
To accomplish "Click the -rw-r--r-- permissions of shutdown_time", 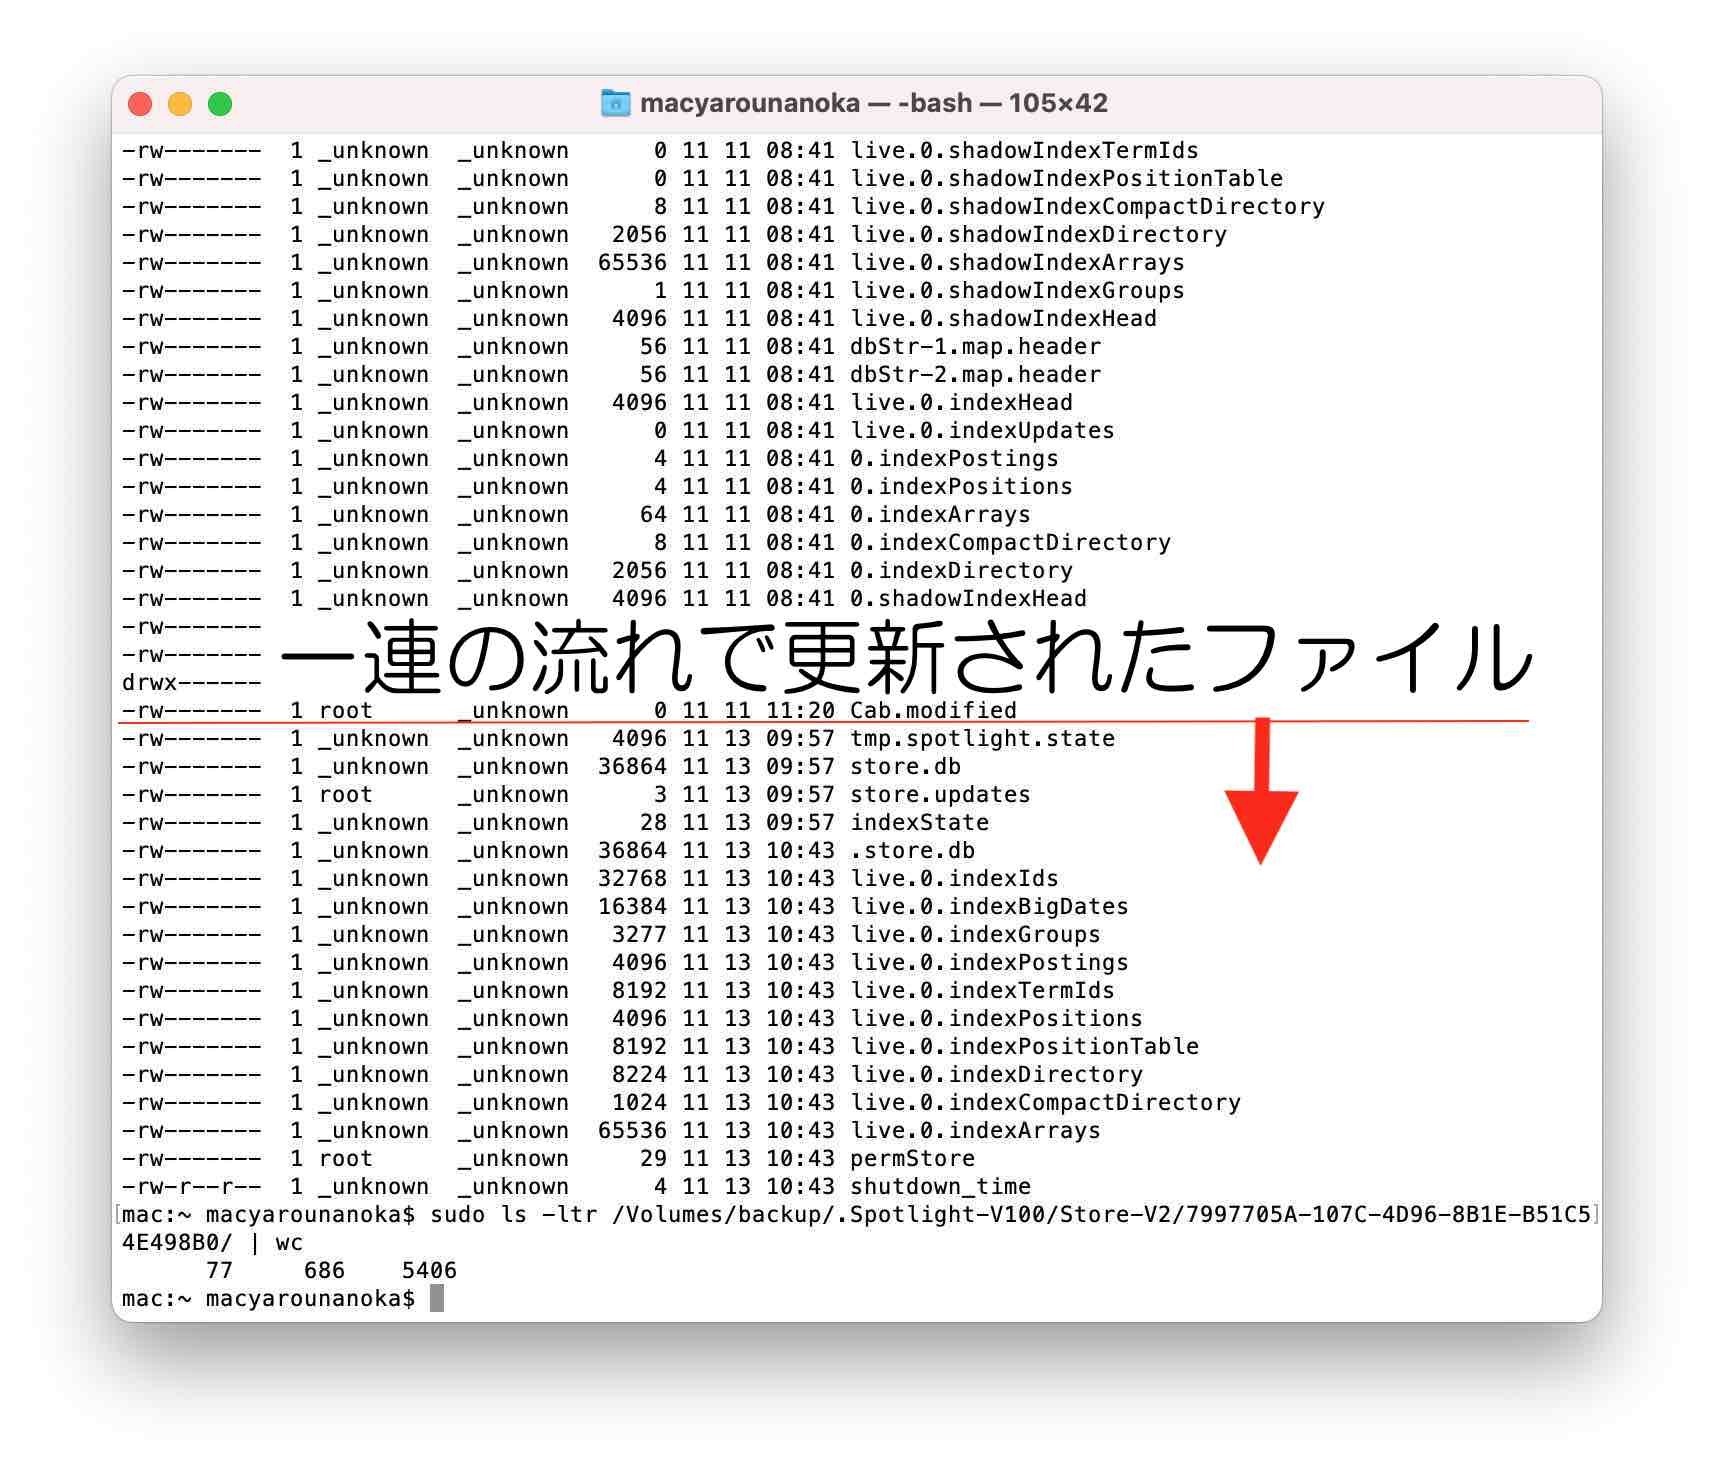I will point(191,1186).
